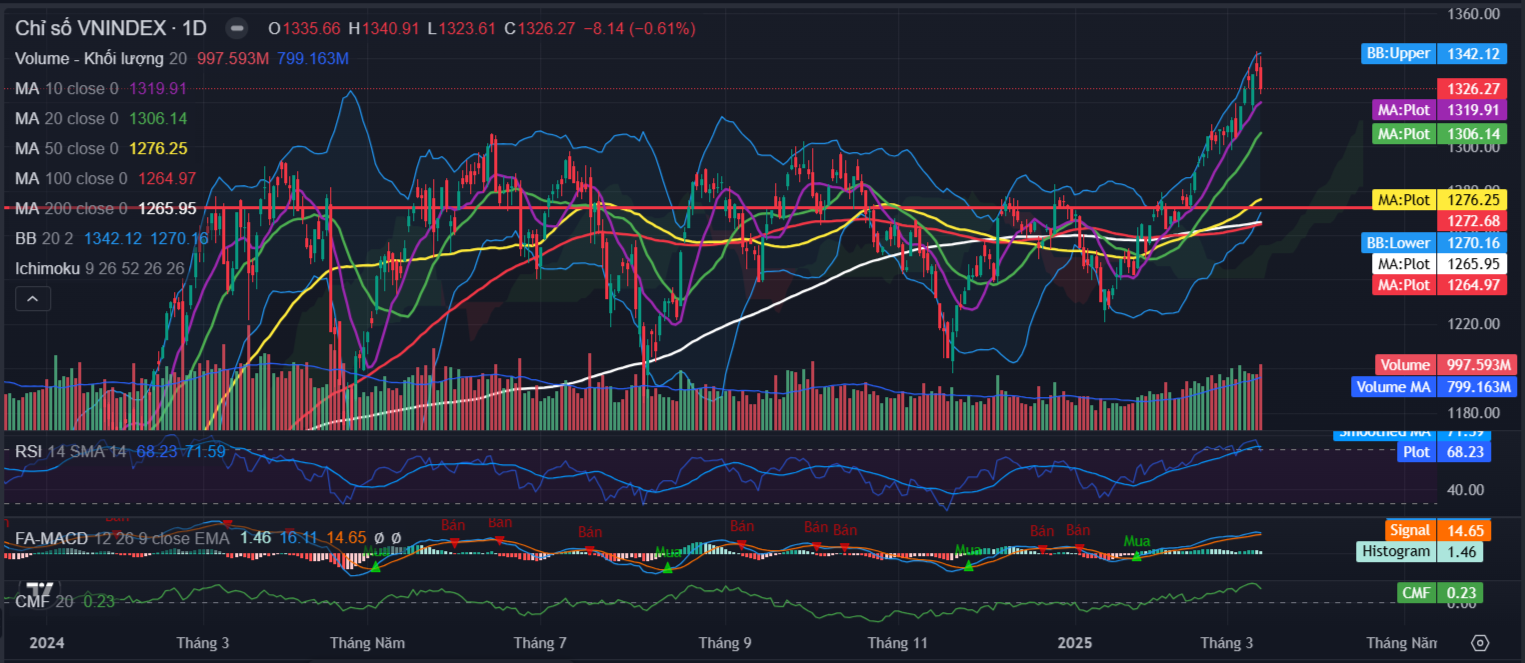This screenshot has height=663, width=1525.
Task: Click the 1326.27 current price label
Action: click(x=1462, y=88)
